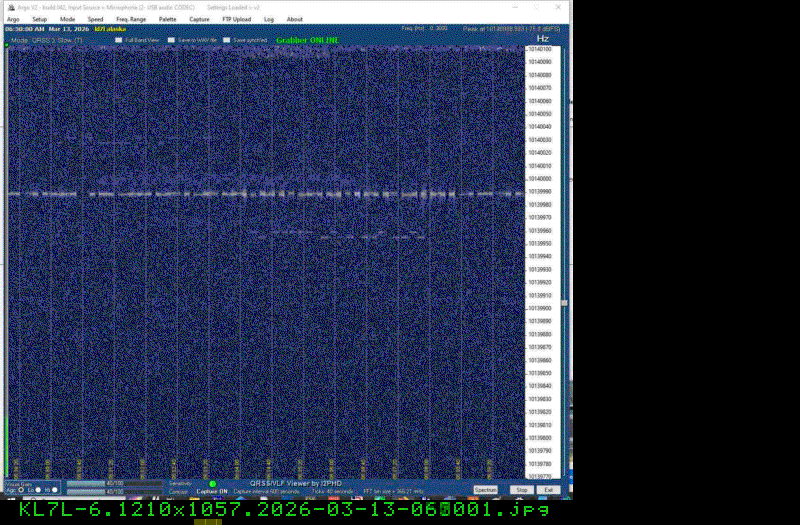Enable the Full Band View checkbox
Screen dimensions: 800x525
[116, 40]
